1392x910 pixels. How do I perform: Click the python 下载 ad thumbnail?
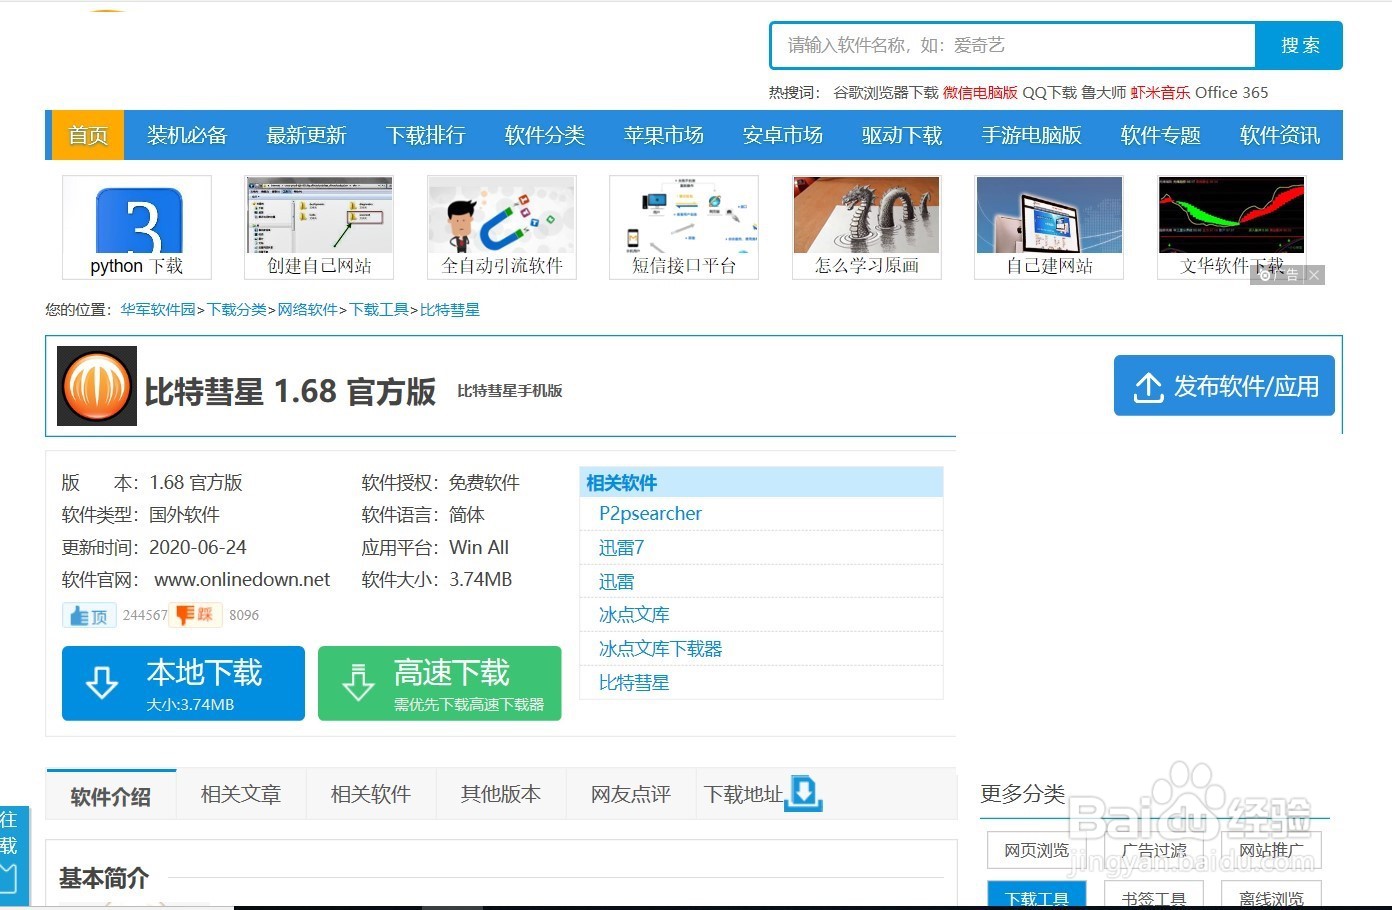tap(137, 227)
